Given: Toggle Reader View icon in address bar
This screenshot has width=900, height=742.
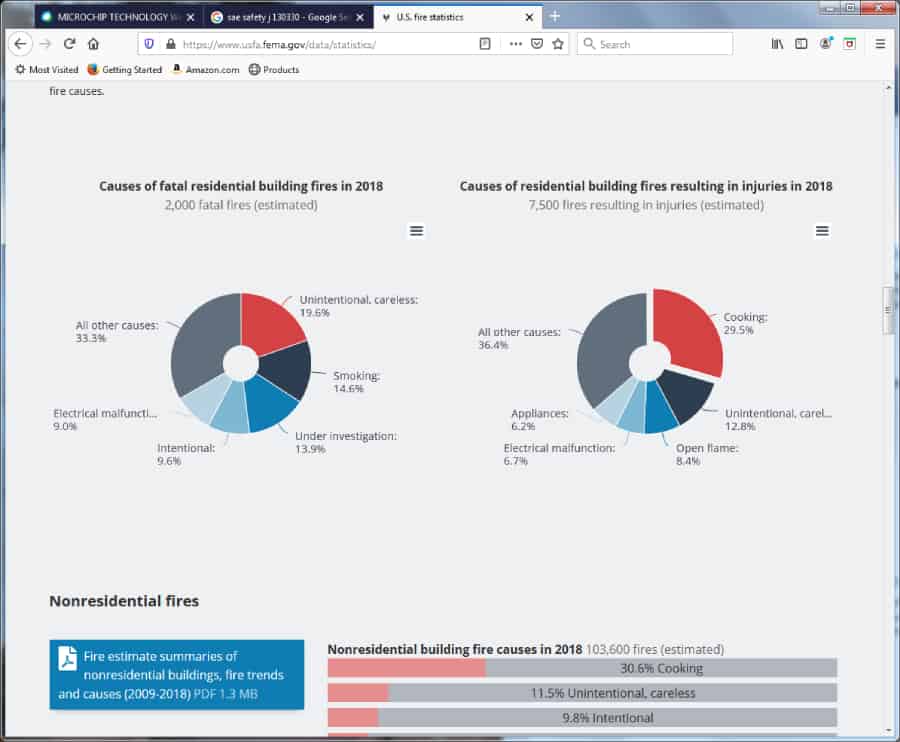Looking at the screenshot, I should (x=485, y=44).
